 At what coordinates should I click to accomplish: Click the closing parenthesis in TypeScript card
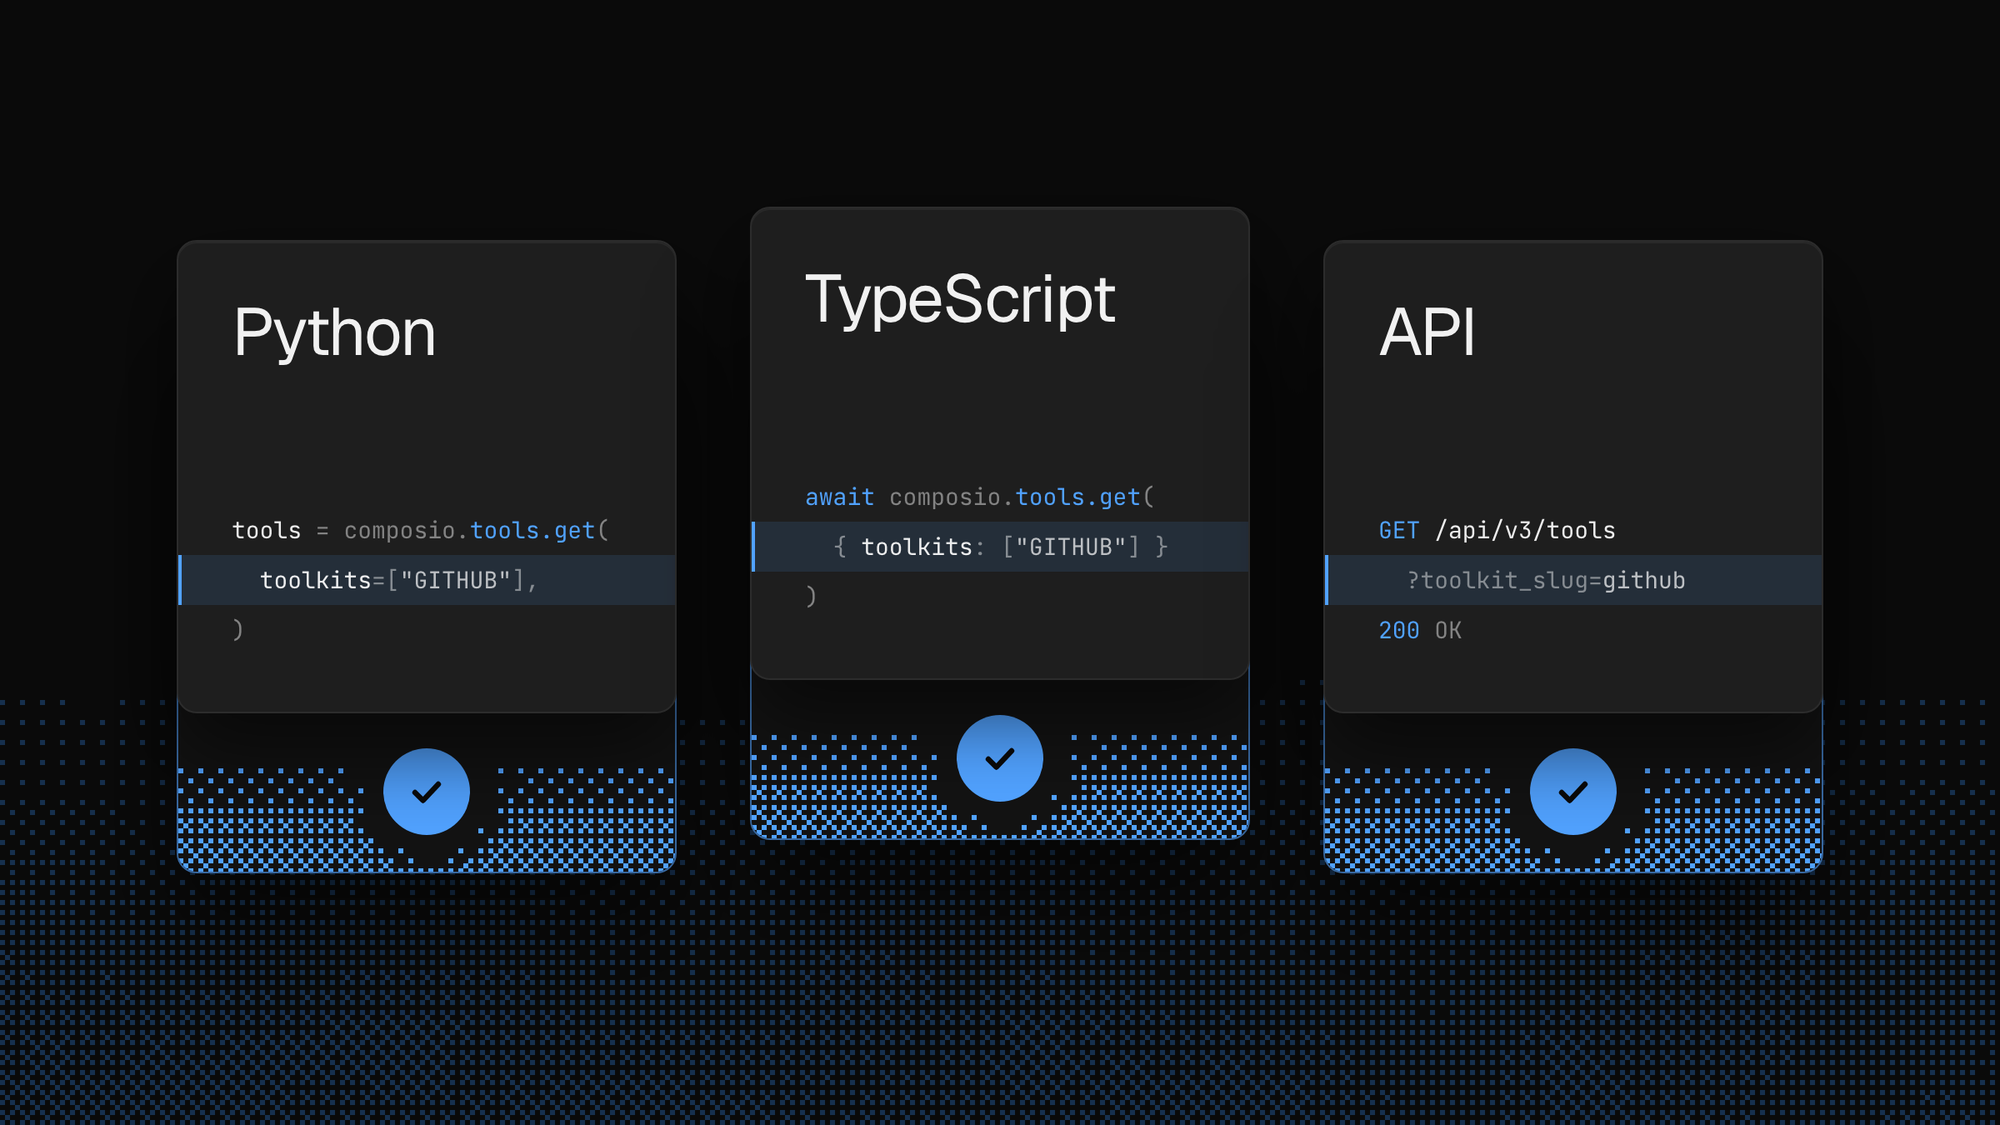(811, 597)
